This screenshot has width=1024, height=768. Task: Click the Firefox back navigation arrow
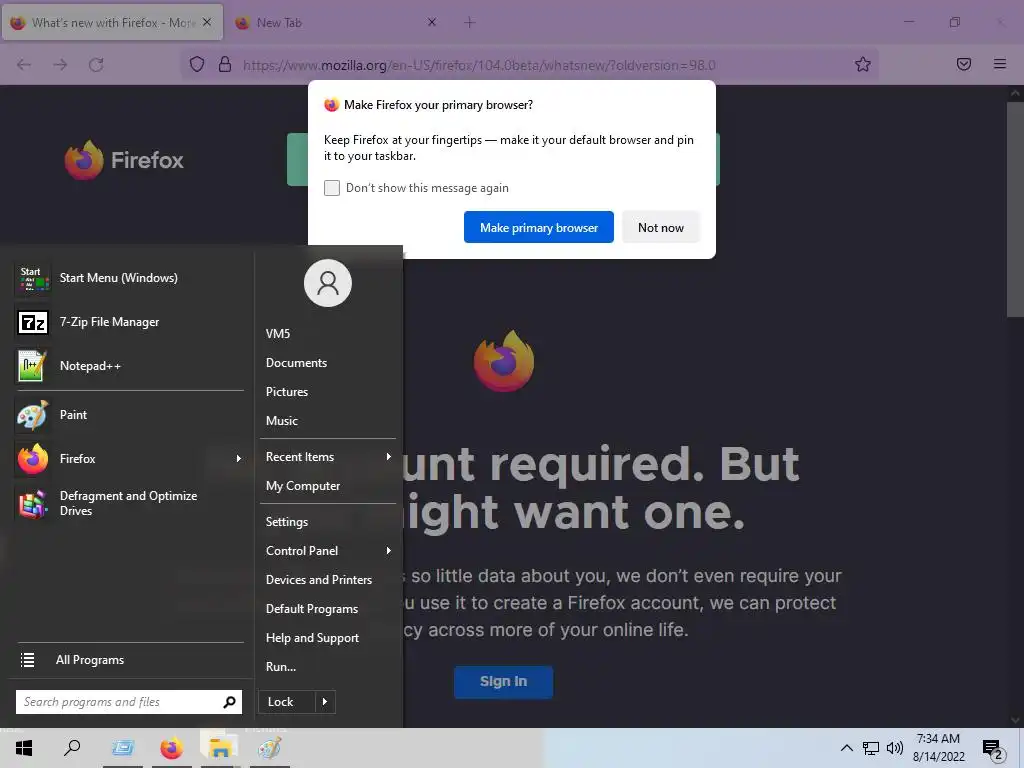pyautogui.click(x=24, y=65)
